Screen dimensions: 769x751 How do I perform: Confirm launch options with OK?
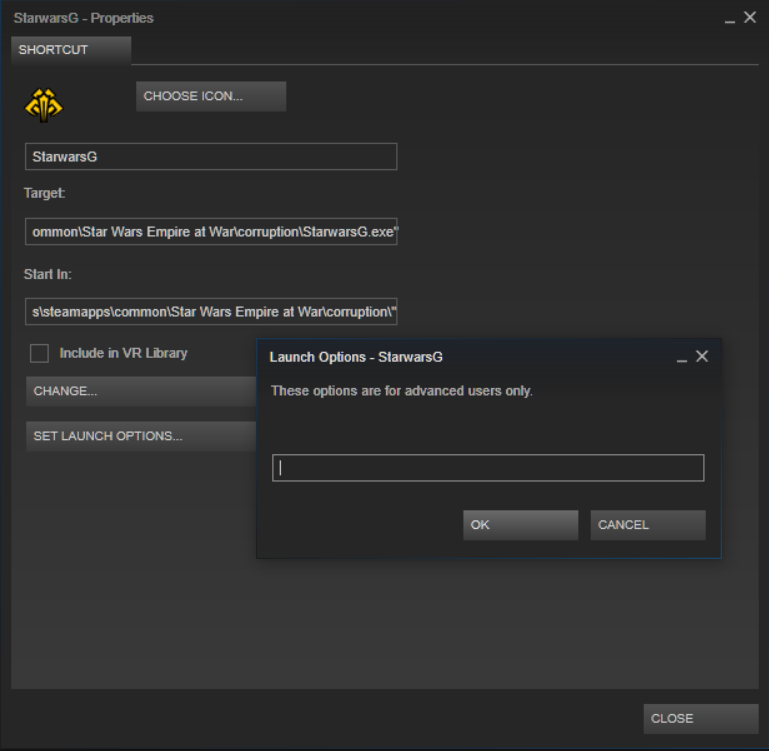520,525
